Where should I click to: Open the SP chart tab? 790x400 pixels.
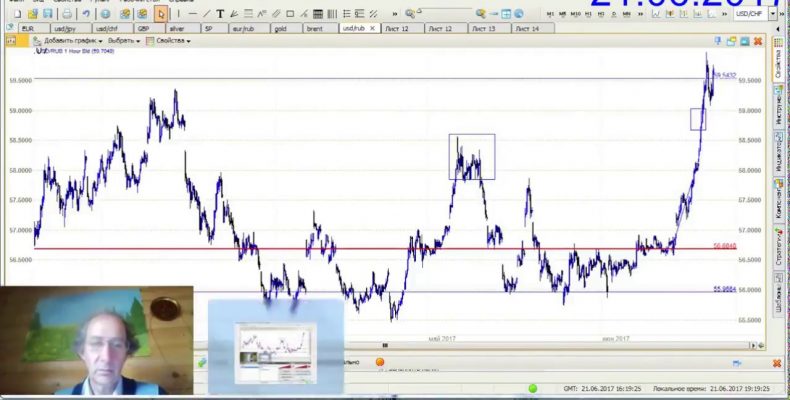(x=214, y=29)
